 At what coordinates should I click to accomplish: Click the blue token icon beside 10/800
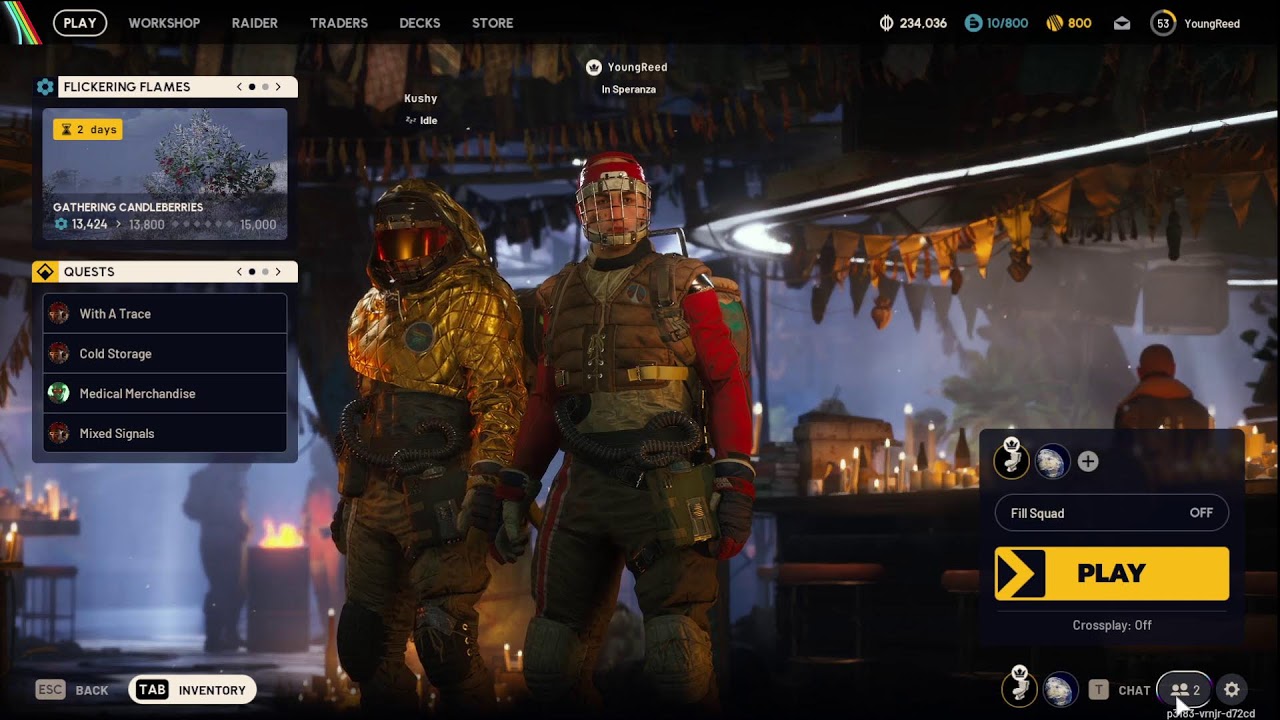tap(973, 23)
